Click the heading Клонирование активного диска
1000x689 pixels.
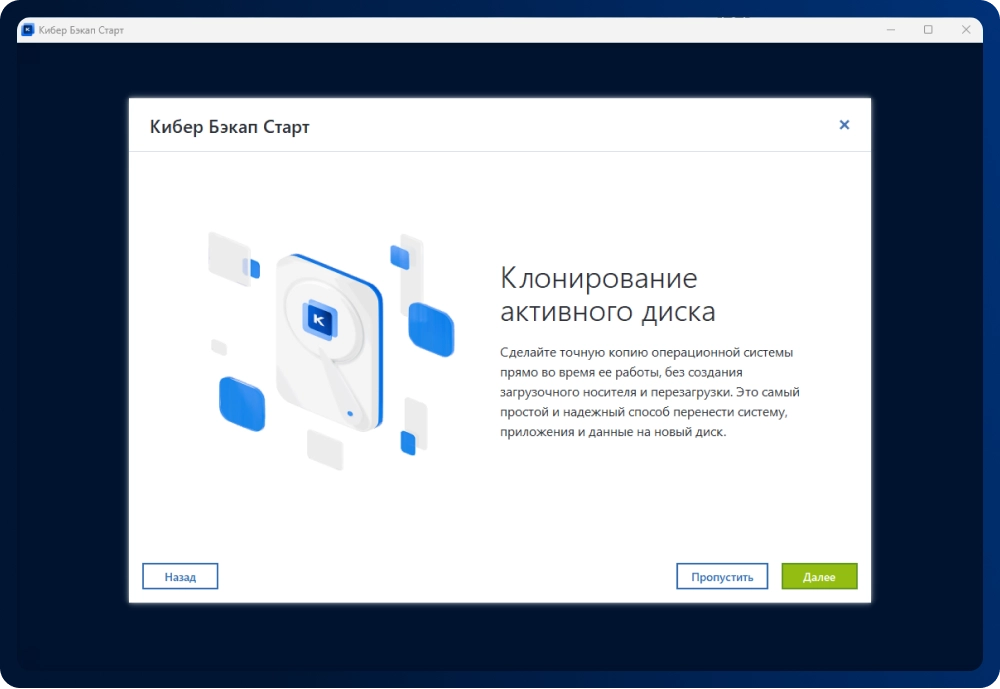607,295
